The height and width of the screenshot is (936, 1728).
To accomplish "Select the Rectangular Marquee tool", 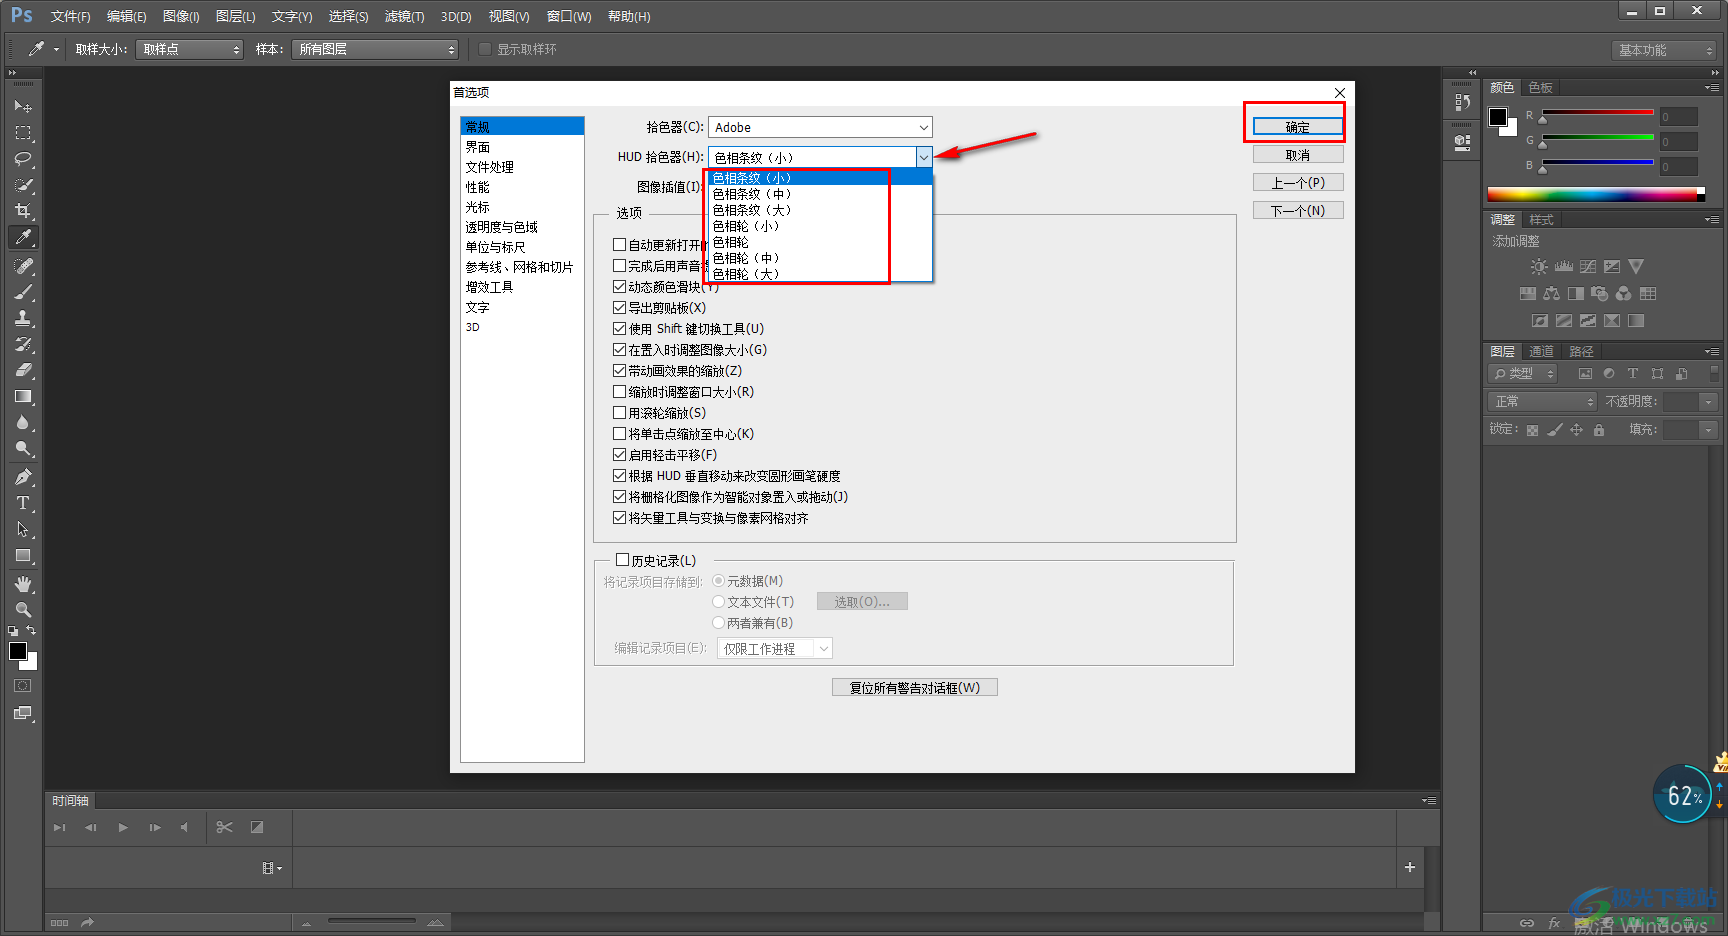I will point(23,132).
